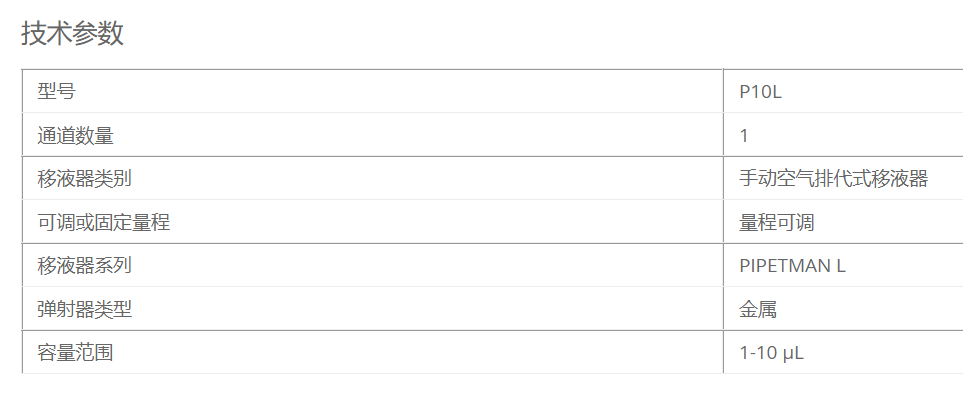Click the channel count value 1
Screen dimensions: 963x416
pos(744,136)
